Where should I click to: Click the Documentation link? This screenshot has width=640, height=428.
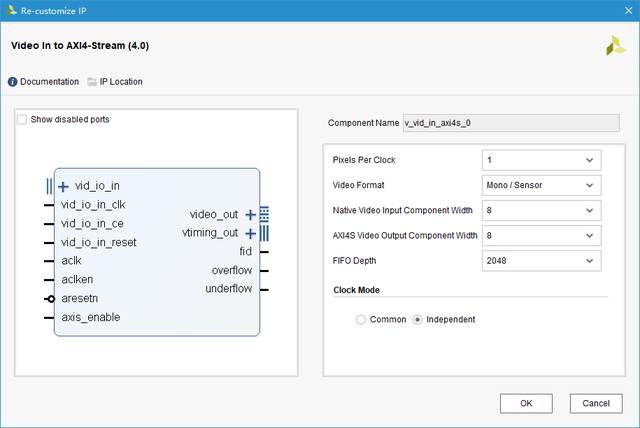49,82
